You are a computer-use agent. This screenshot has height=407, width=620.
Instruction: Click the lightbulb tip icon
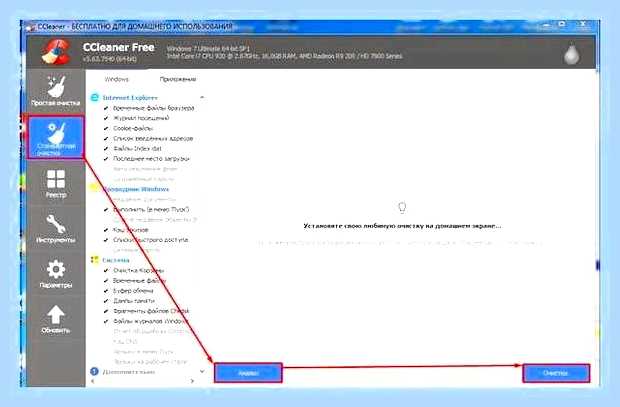[402, 207]
